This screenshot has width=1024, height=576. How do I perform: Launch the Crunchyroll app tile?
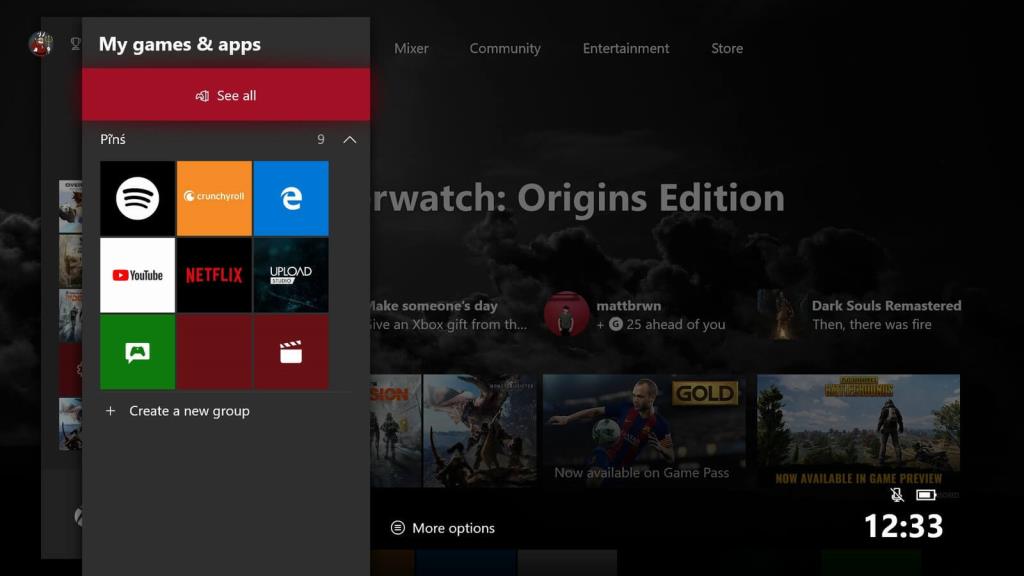[214, 198]
